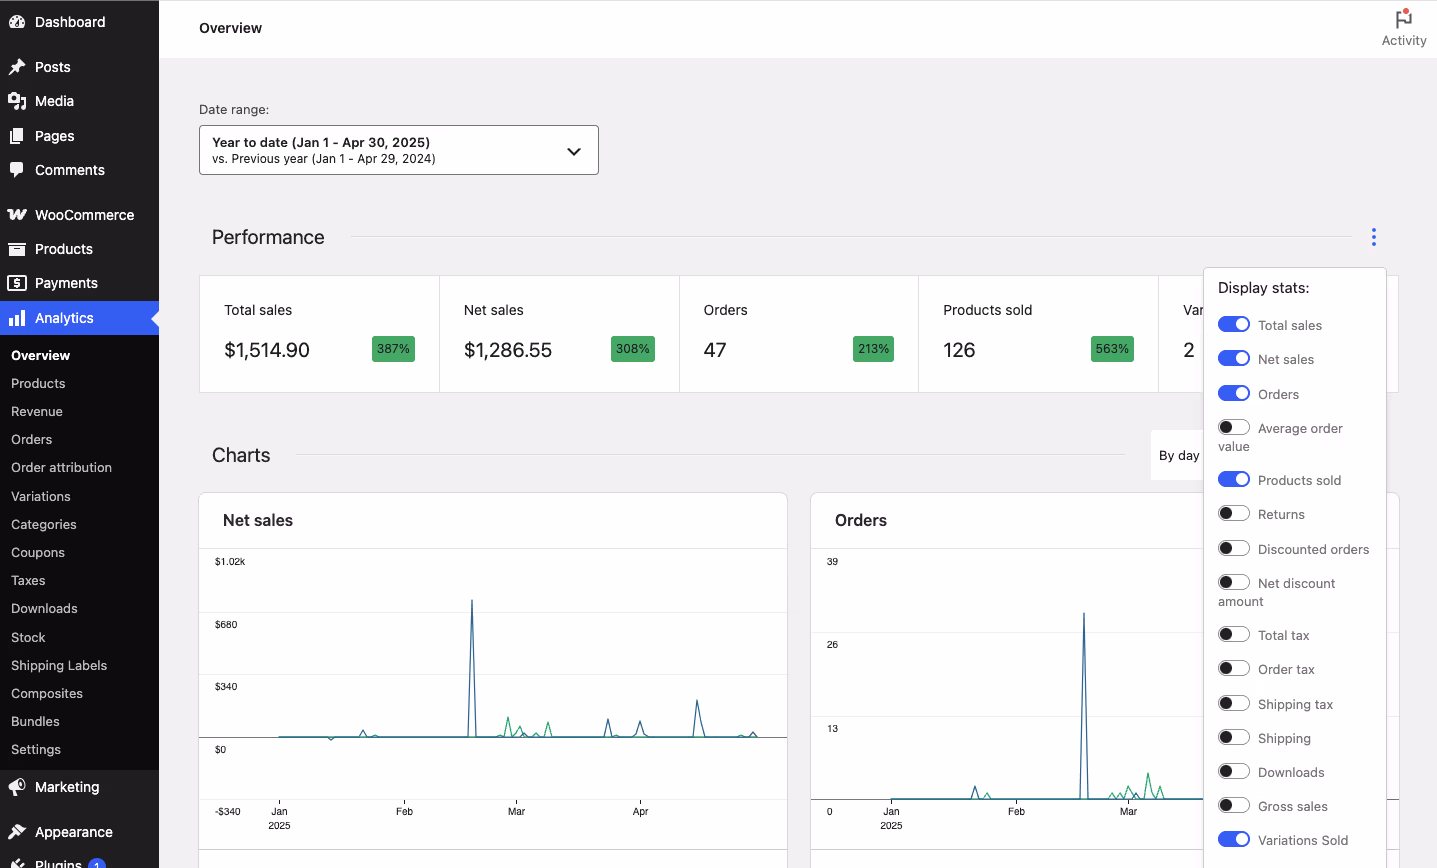The image size is (1437, 868).
Task: Switch to the Revenue analytics report
Action: 37,411
